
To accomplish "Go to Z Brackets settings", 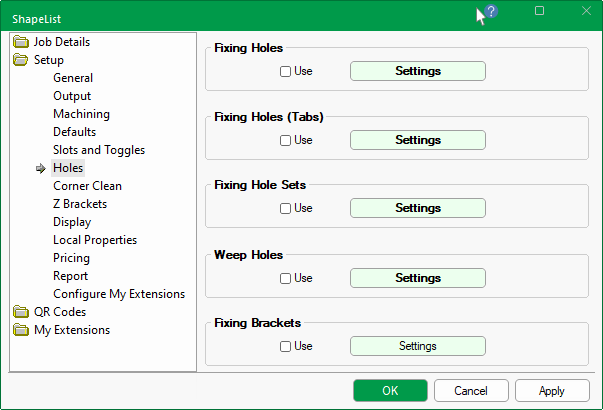I will [x=80, y=204].
